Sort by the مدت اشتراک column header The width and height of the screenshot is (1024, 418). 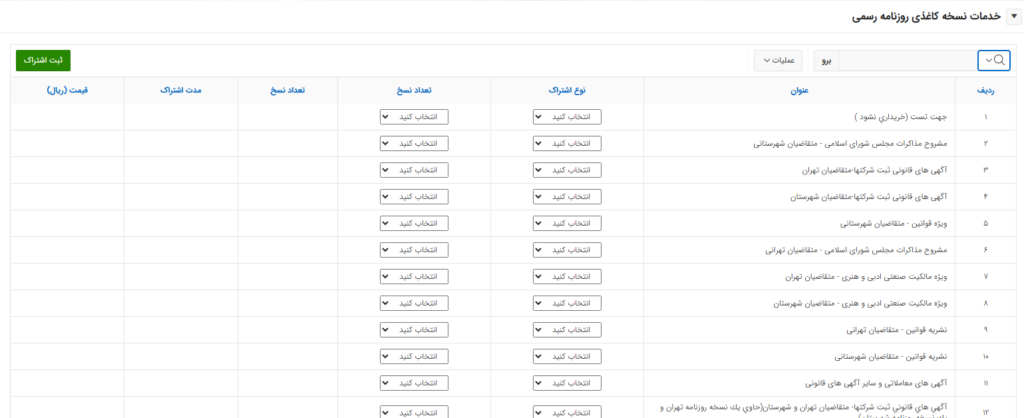tap(181, 90)
